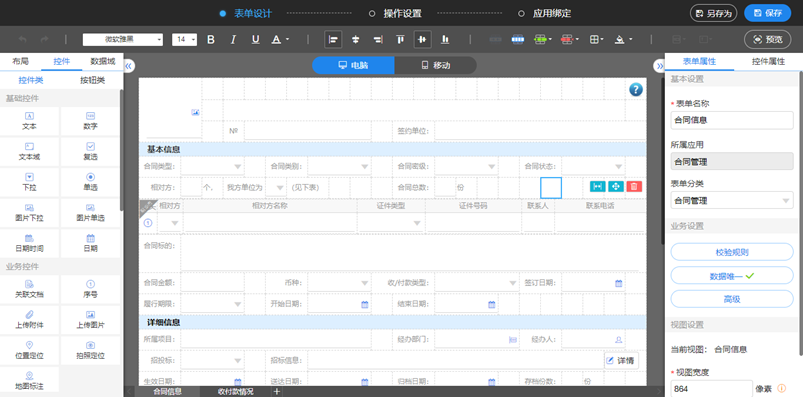This screenshot has width=803, height=397.
Task: Toggle underline formatting
Action: pyautogui.click(x=256, y=39)
